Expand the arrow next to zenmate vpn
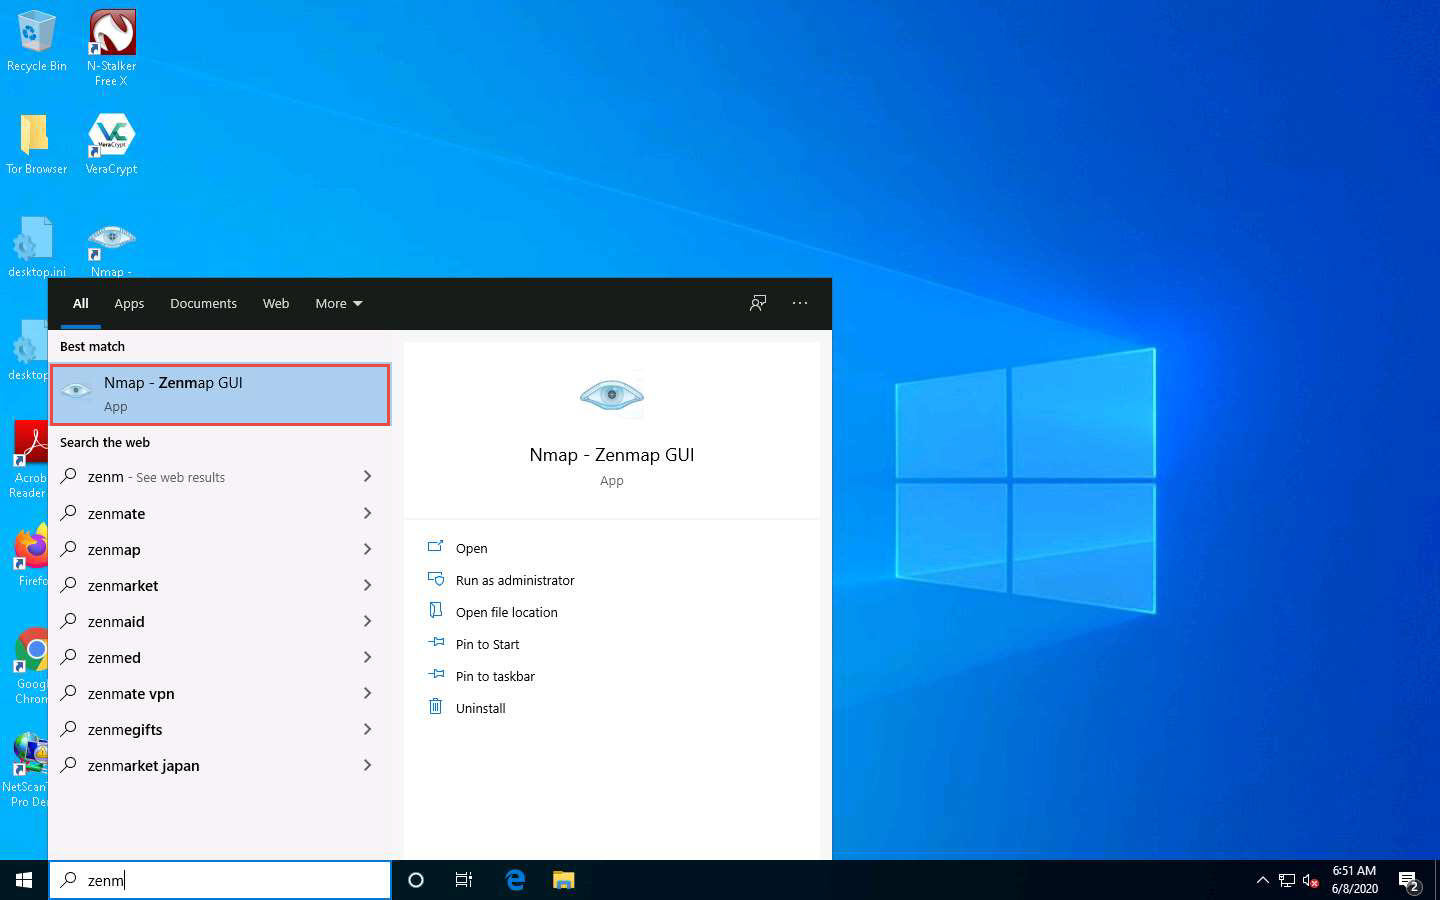Screen dimensions: 1440x900 [x=367, y=693]
